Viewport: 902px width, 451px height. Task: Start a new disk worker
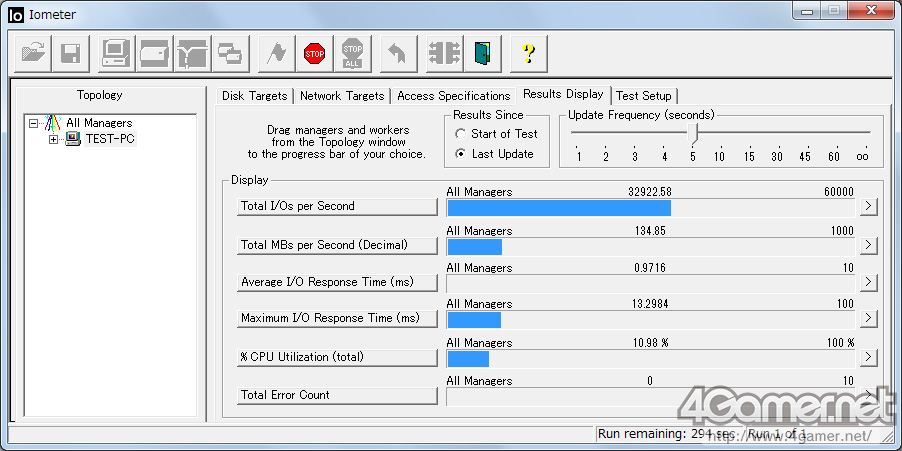coord(155,53)
